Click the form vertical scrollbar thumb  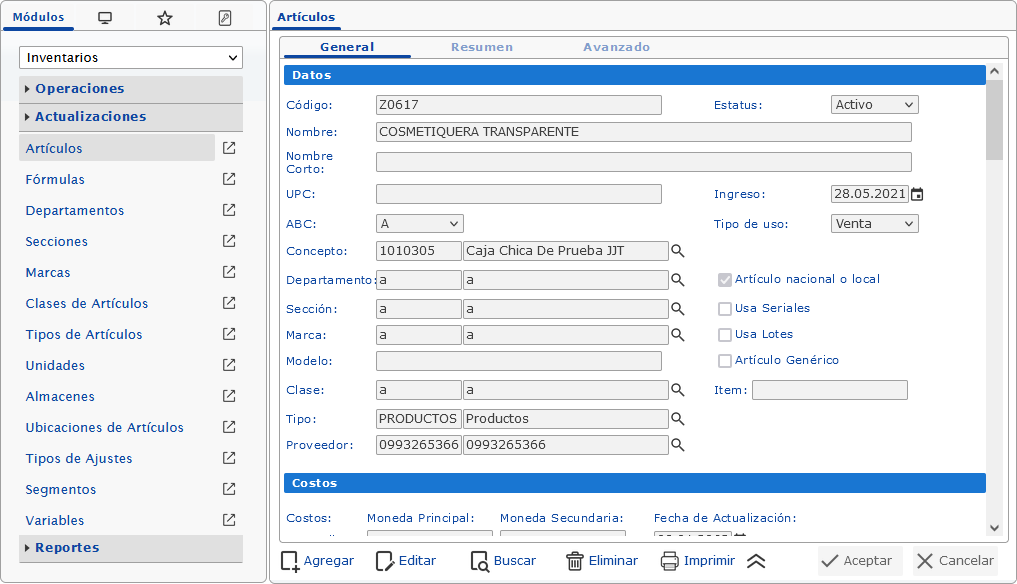point(994,121)
